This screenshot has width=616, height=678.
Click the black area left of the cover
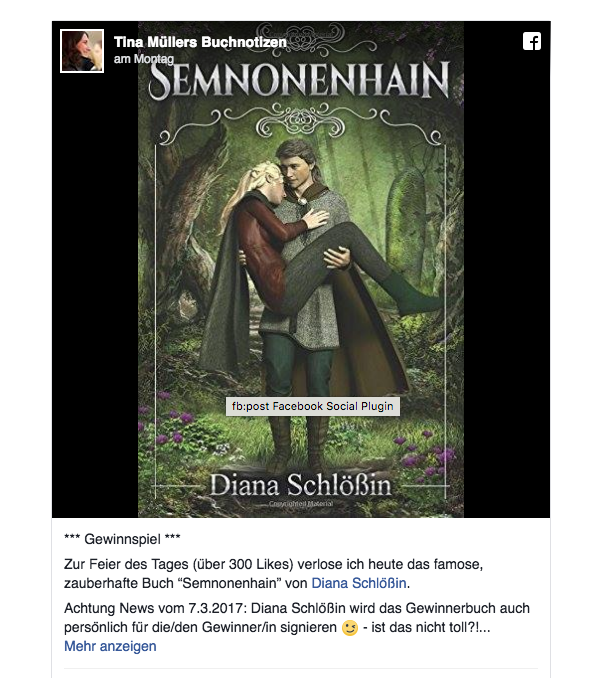(95, 294)
